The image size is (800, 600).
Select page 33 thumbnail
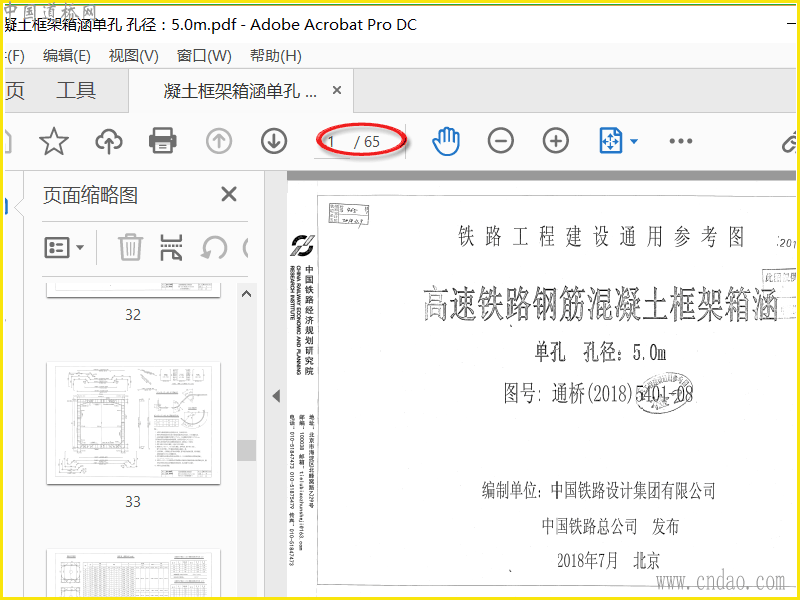pyautogui.click(x=133, y=423)
